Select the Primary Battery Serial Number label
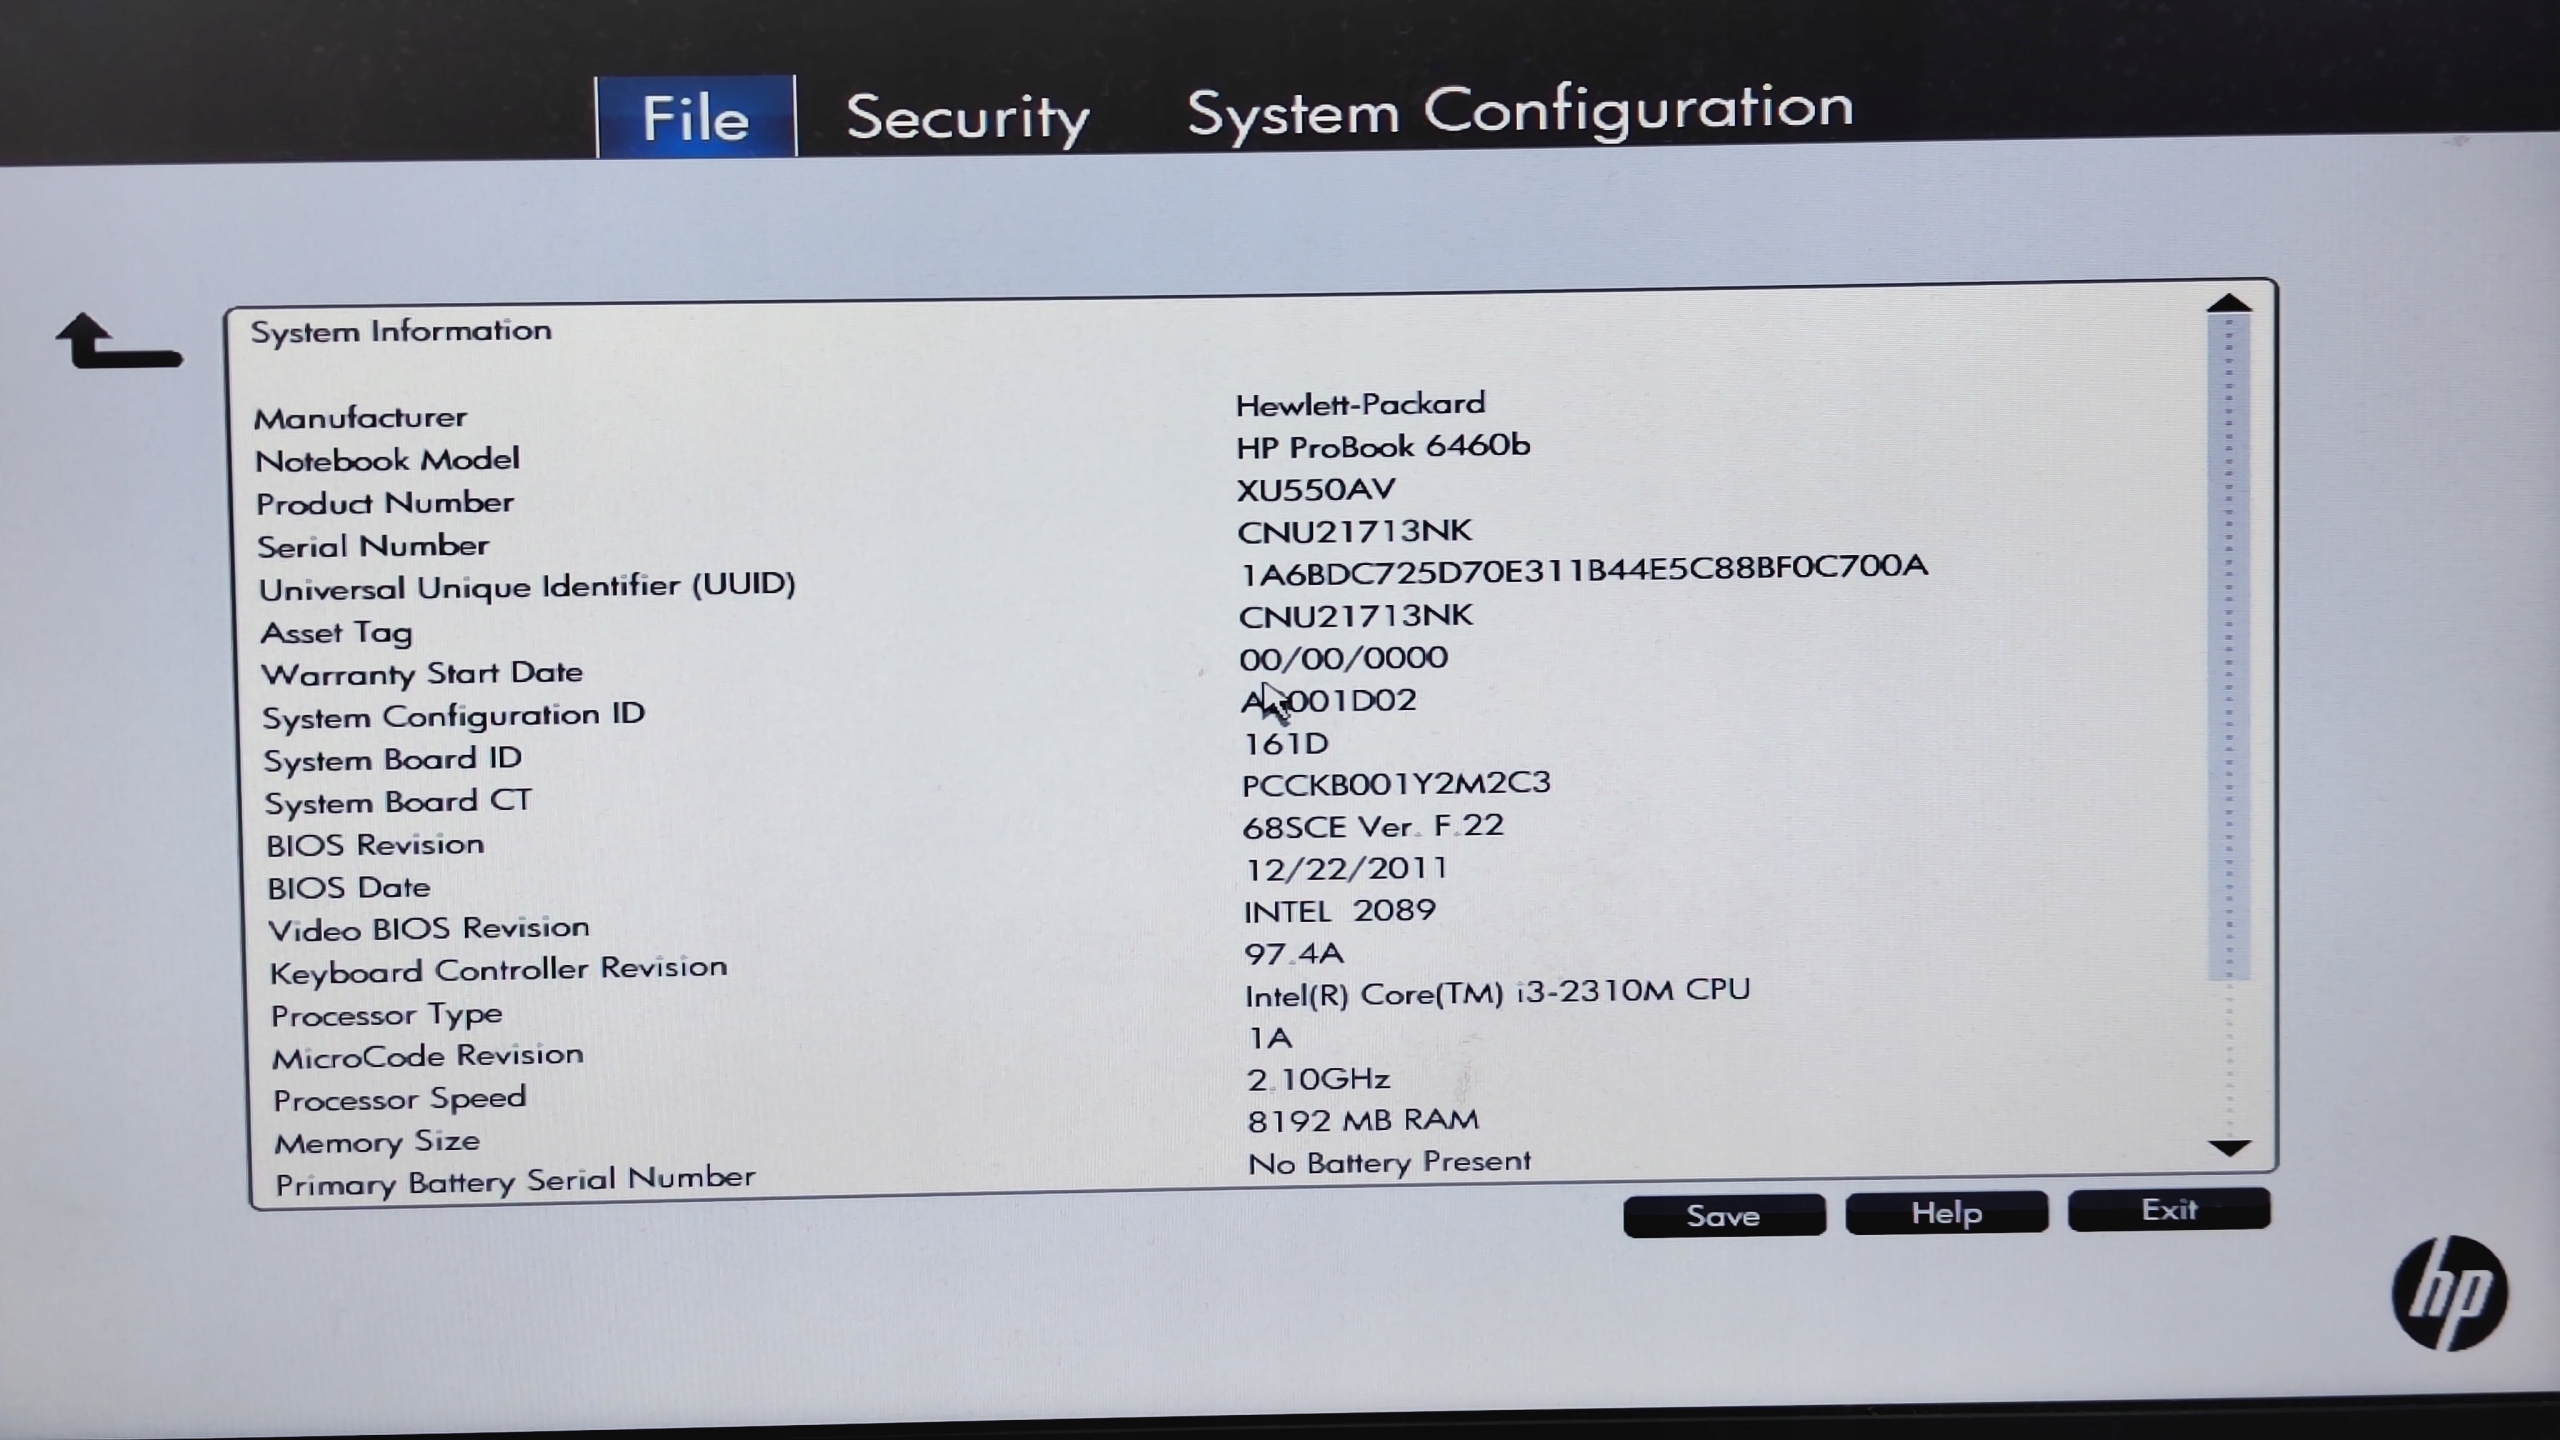The image size is (2560, 1440). [516, 1181]
